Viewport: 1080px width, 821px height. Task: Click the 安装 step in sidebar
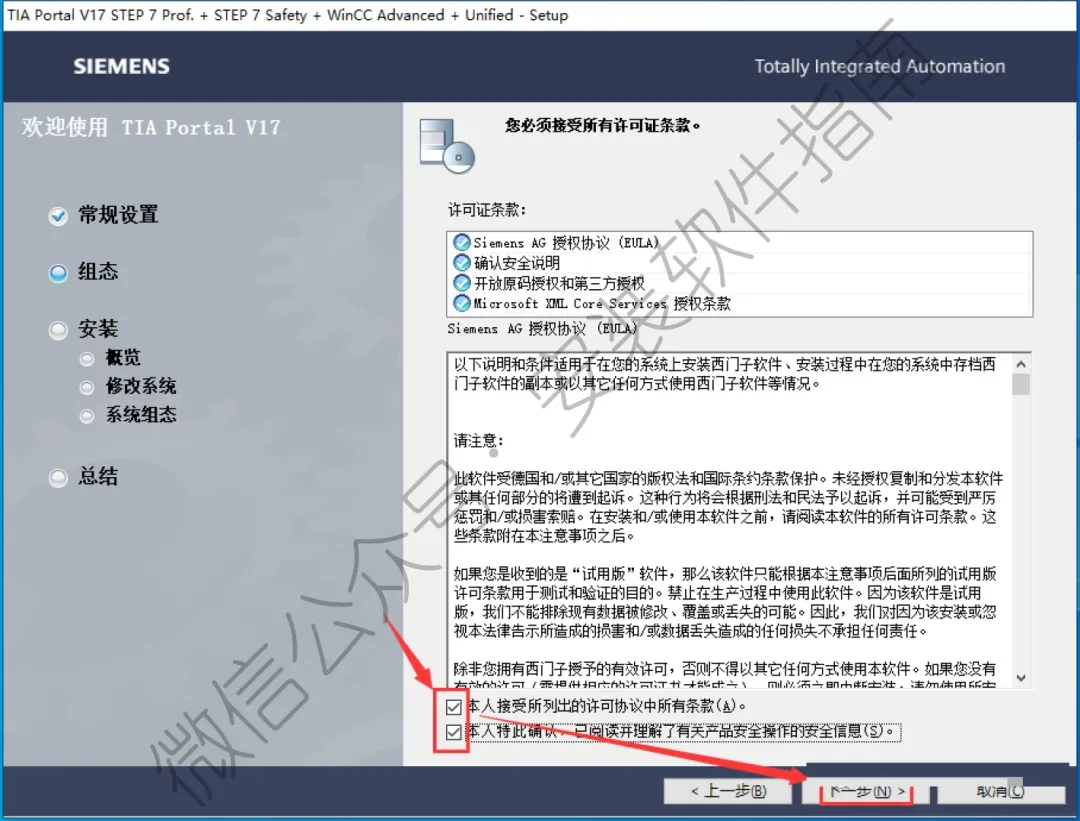point(98,329)
